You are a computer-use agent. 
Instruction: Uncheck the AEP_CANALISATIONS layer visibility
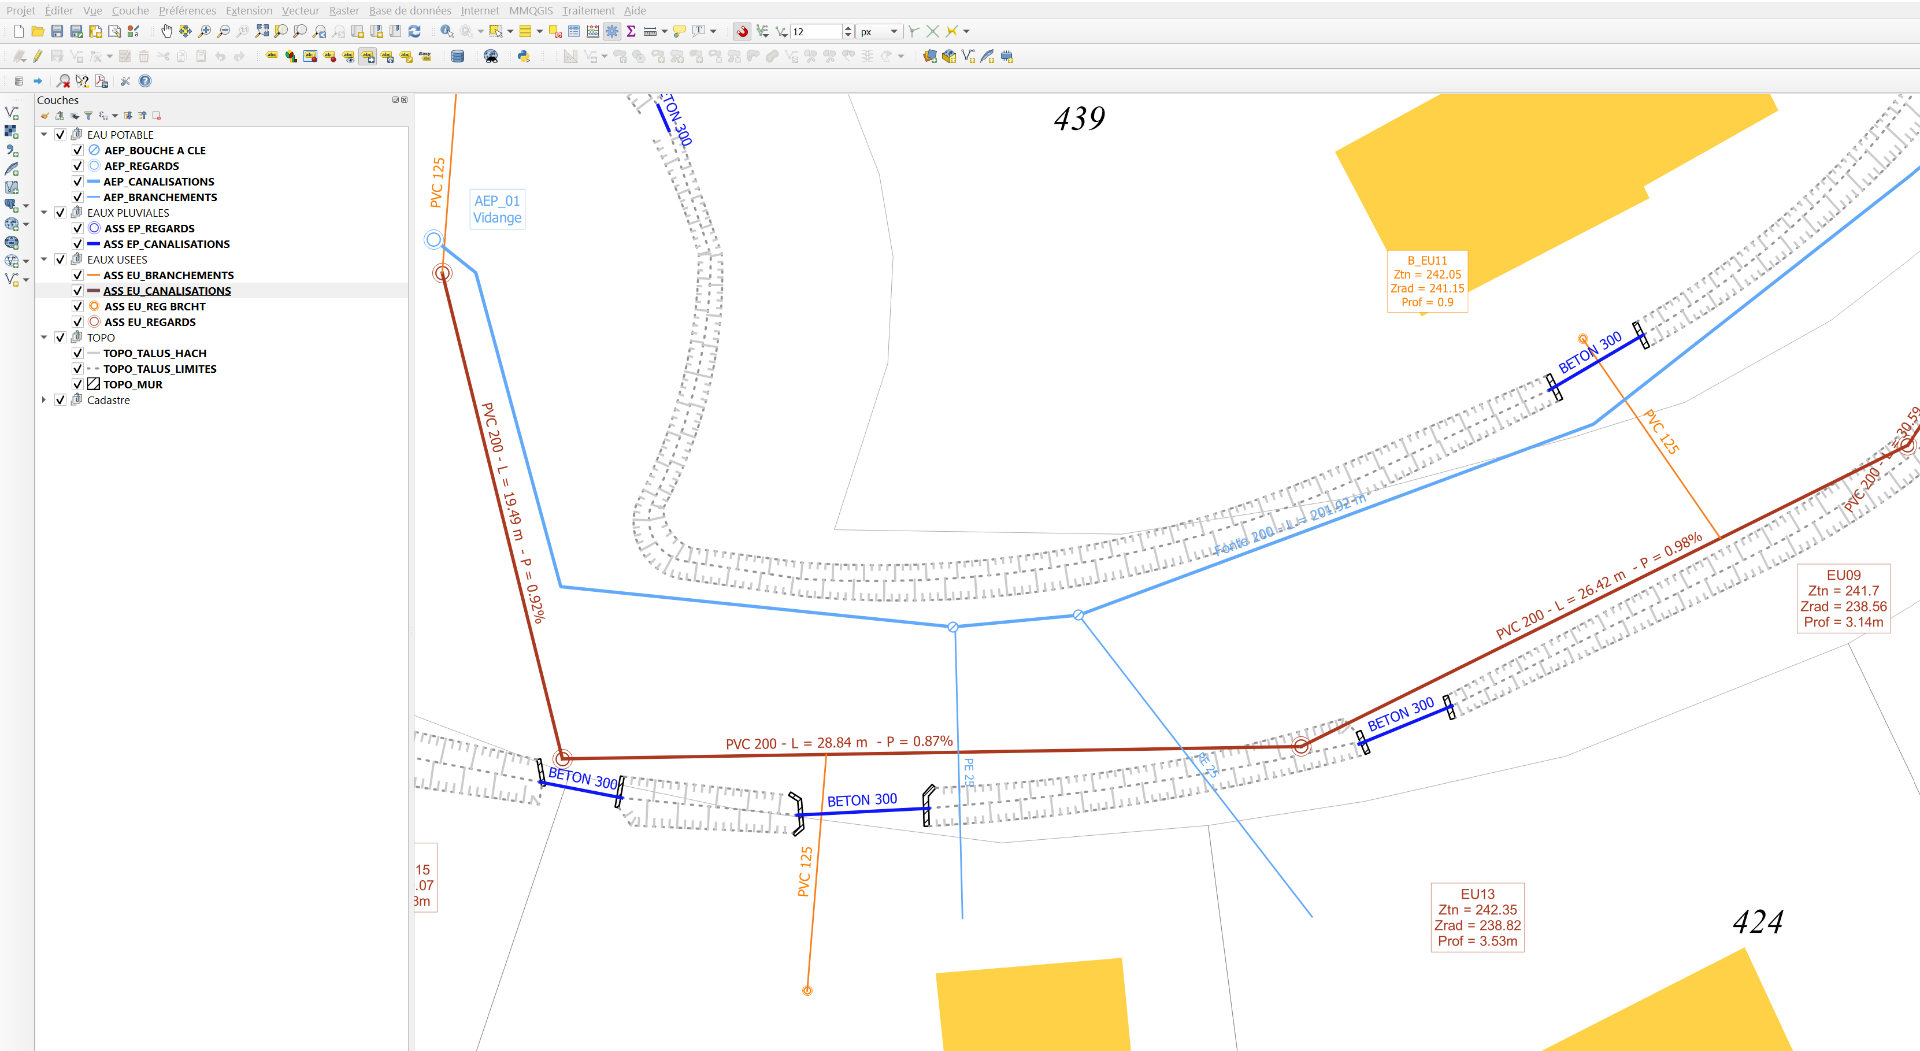(78, 182)
